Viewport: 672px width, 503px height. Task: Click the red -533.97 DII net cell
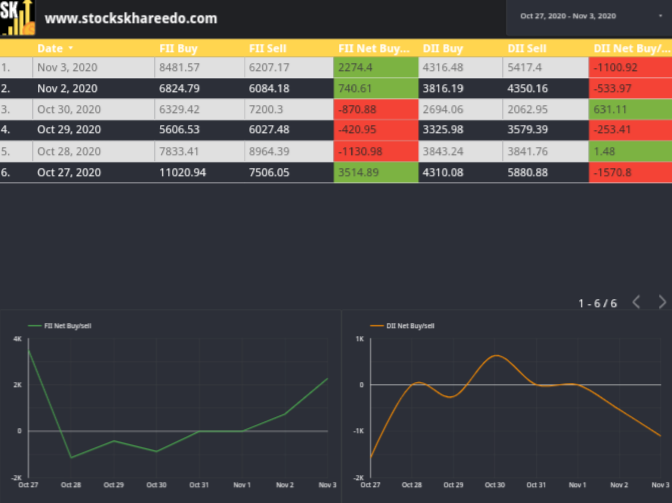630,88
